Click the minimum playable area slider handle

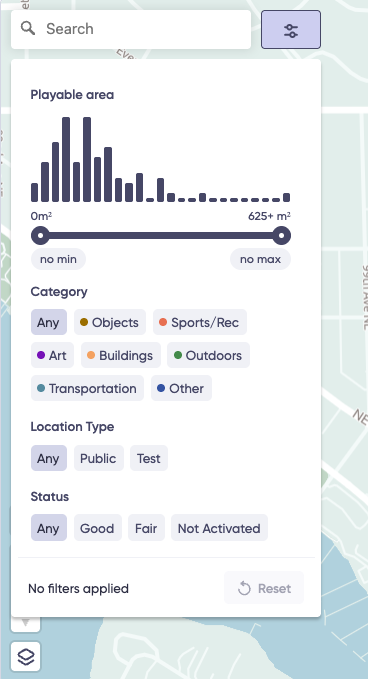point(40,236)
